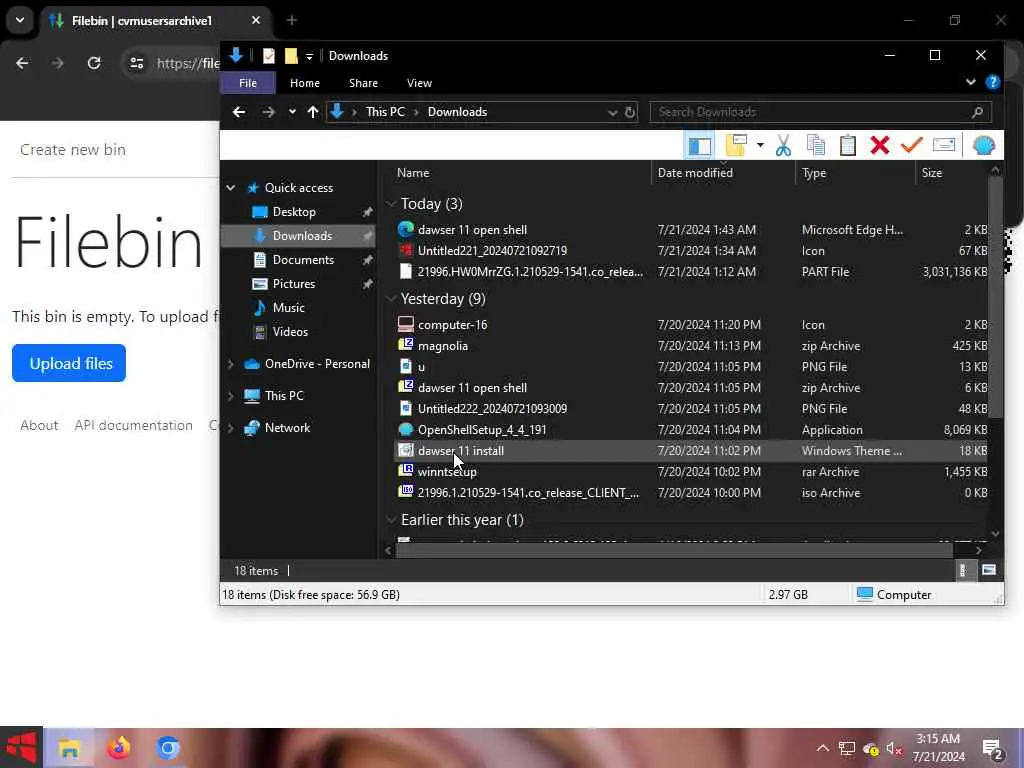
Task: Collapse the Yesterday (9) group
Action: [x=391, y=299]
